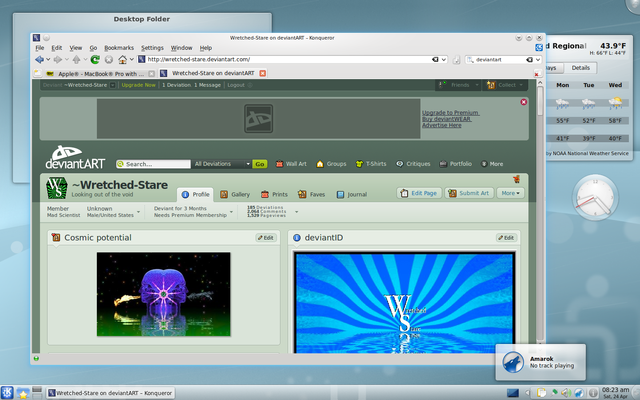Viewport: 640px width, 400px height.
Task: Clear the location bar text
Action: [x=435, y=60]
